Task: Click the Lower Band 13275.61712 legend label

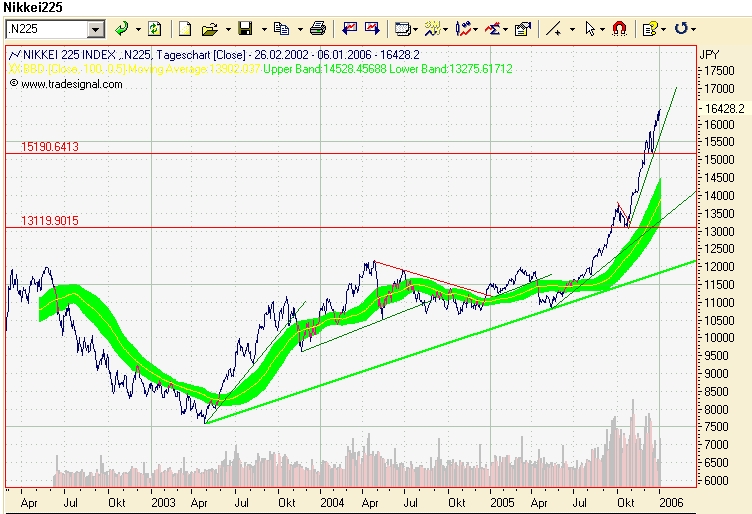Action: pyautogui.click(x=450, y=69)
